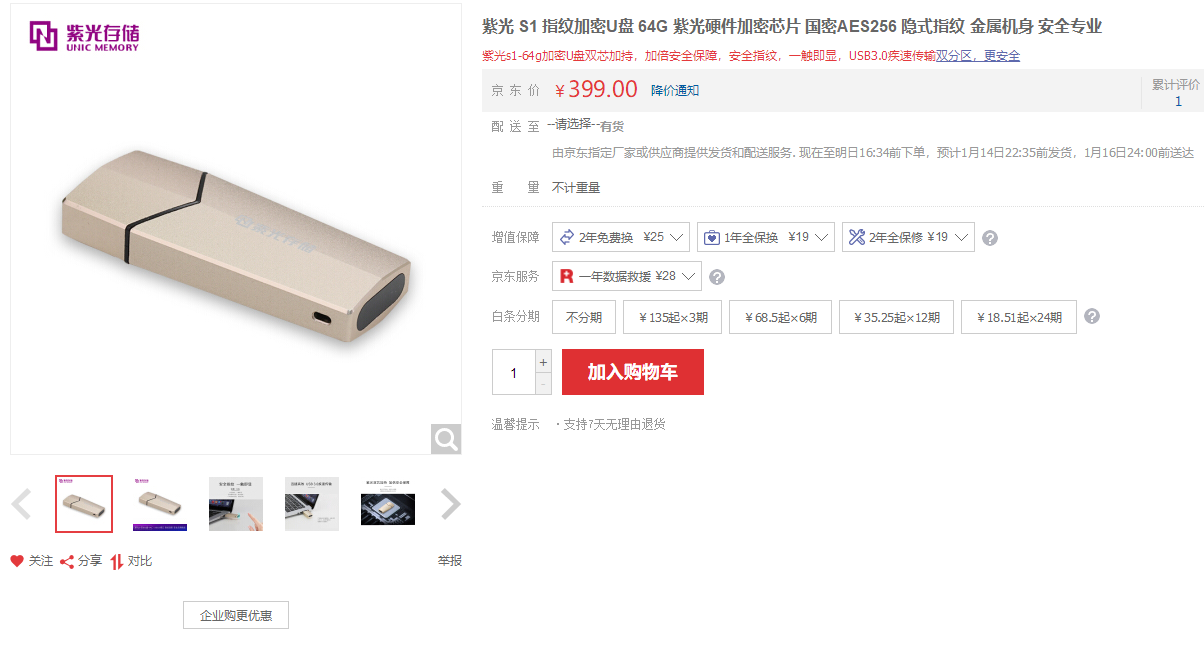Add item with 加入购物车 button
1204x646 pixels.
click(x=633, y=372)
